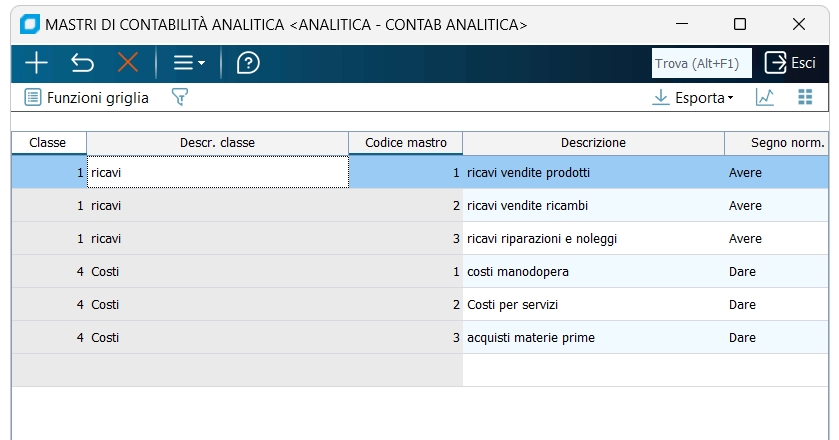This screenshot has height=440, width=839.
Task: Click the Descr. classe column header
Action: (217, 143)
